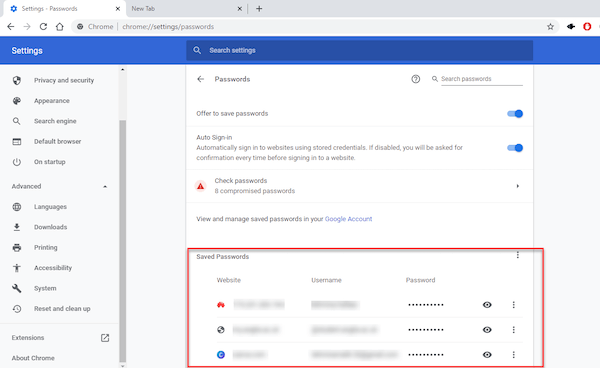600x368 pixels.
Task: Open Reset and clean up settings
Action: click(x=62, y=309)
